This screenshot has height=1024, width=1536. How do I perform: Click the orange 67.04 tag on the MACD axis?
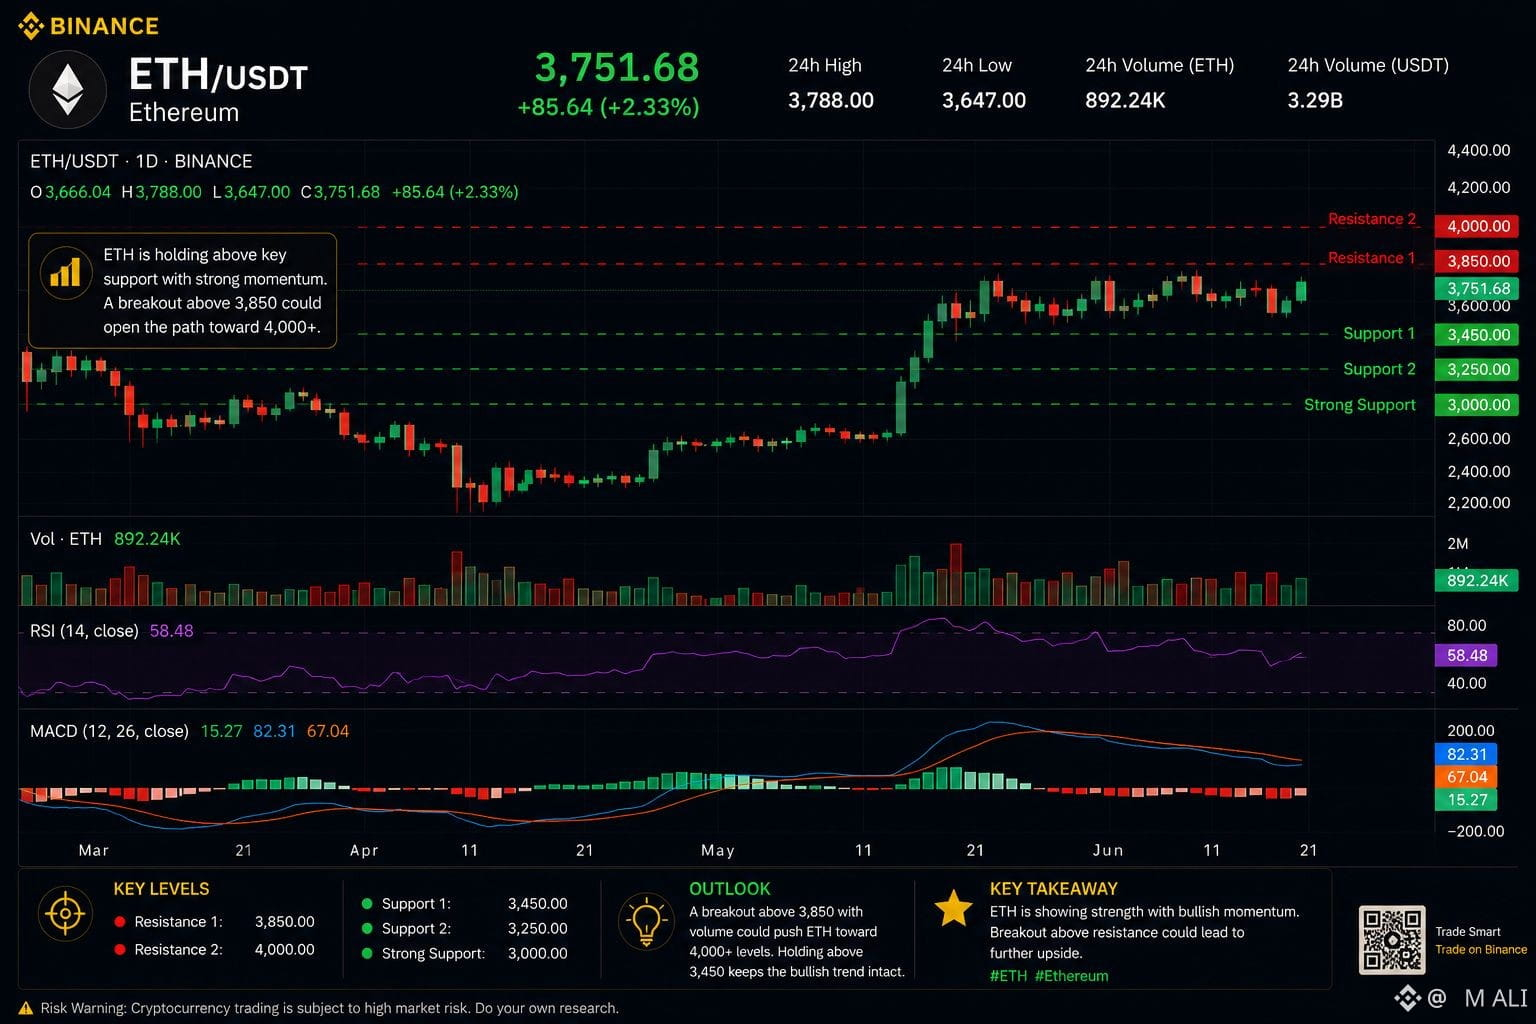tap(1467, 777)
